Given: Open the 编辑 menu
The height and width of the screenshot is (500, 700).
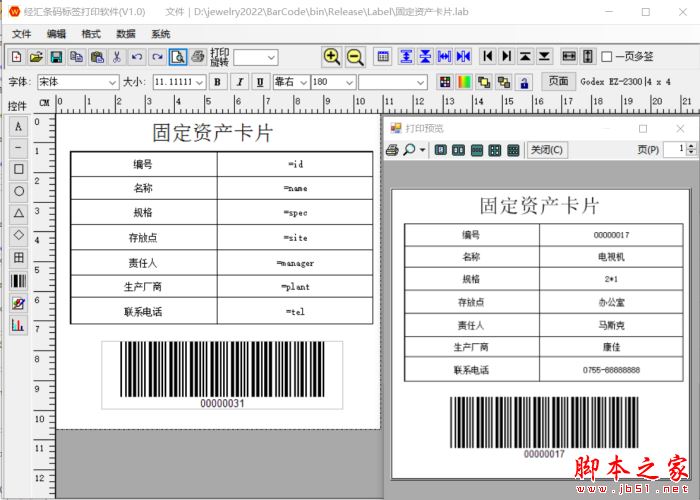Looking at the screenshot, I should [56, 34].
